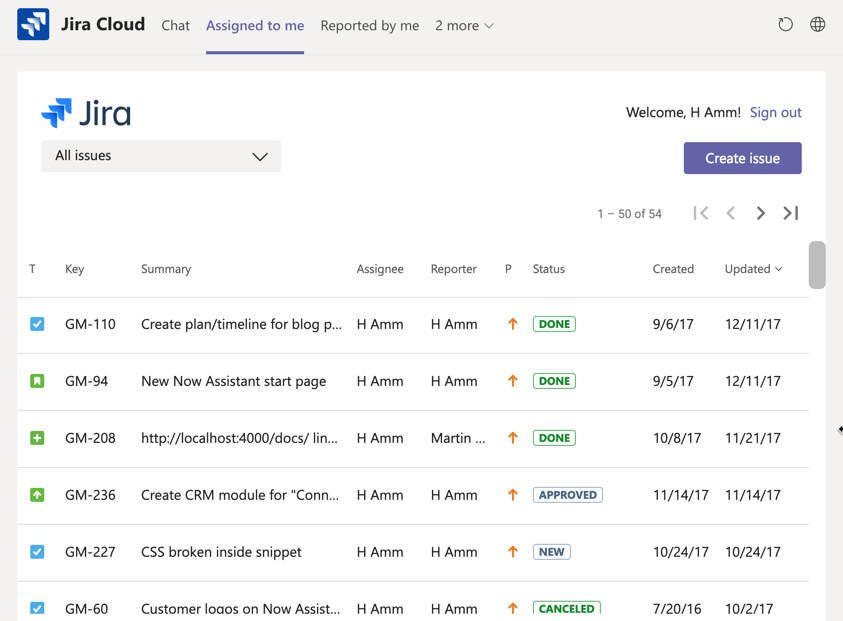Viewport: 843px width, 621px height.
Task: Reload the tab with the refresh icon
Action: (x=785, y=24)
